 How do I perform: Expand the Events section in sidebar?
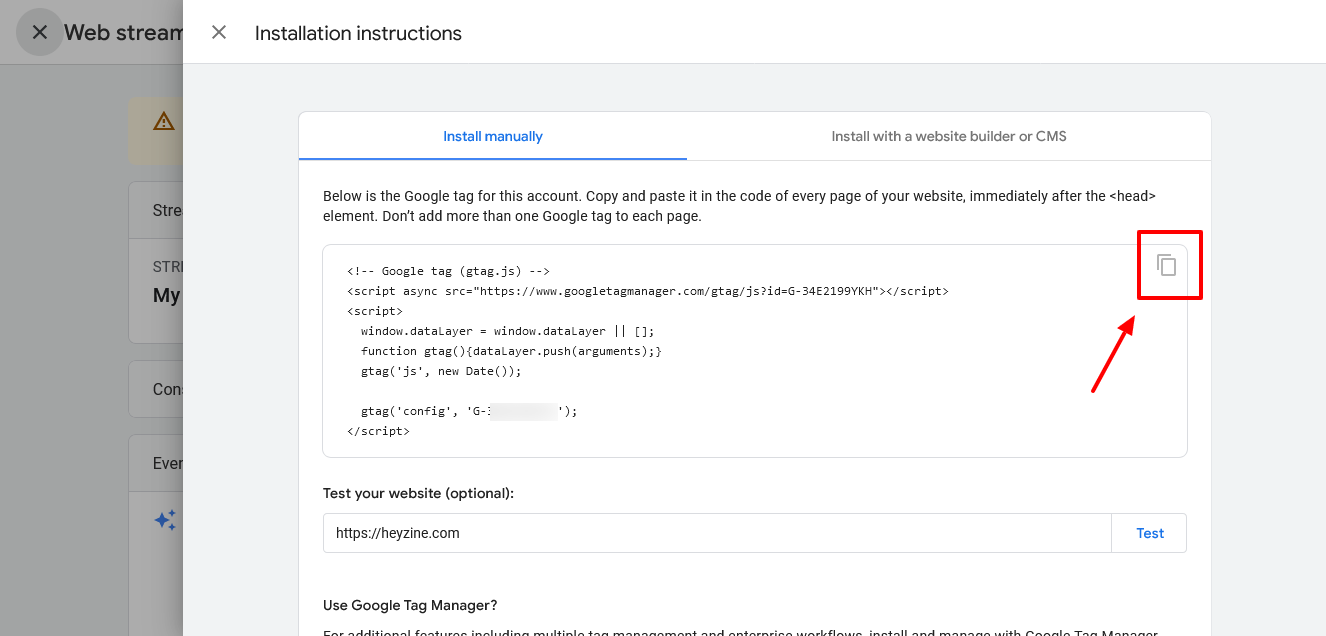pos(166,462)
